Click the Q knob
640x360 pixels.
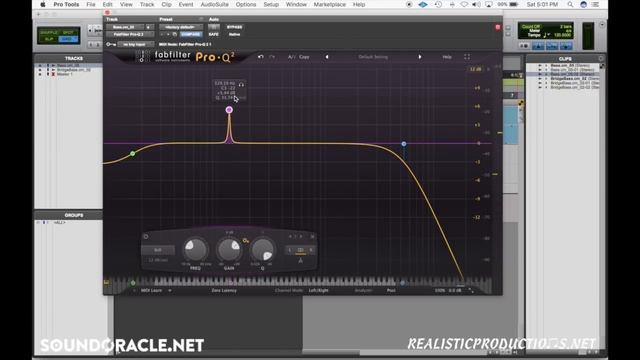click(262, 249)
